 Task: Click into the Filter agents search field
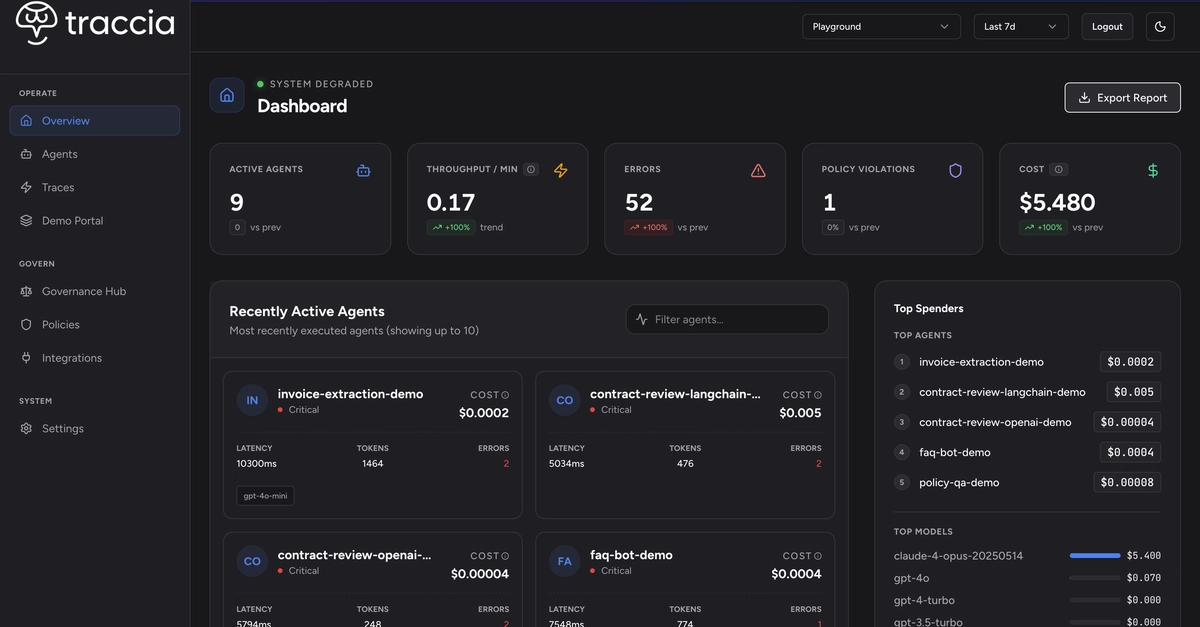(x=727, y=319)
